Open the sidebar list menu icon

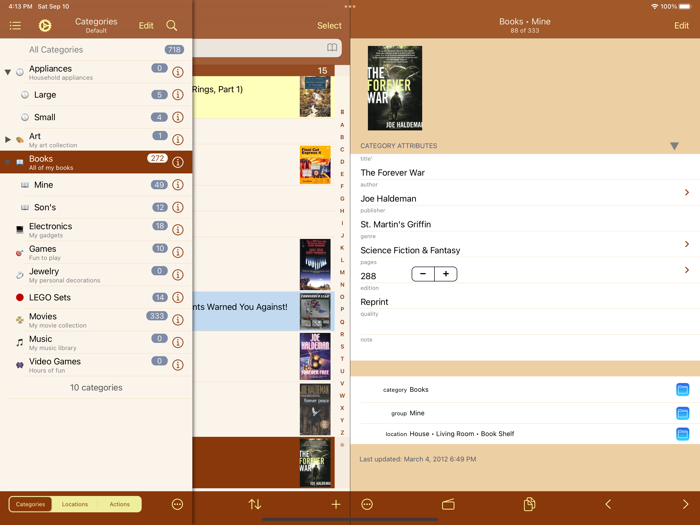pyautogui.click(x=15, y=26)
